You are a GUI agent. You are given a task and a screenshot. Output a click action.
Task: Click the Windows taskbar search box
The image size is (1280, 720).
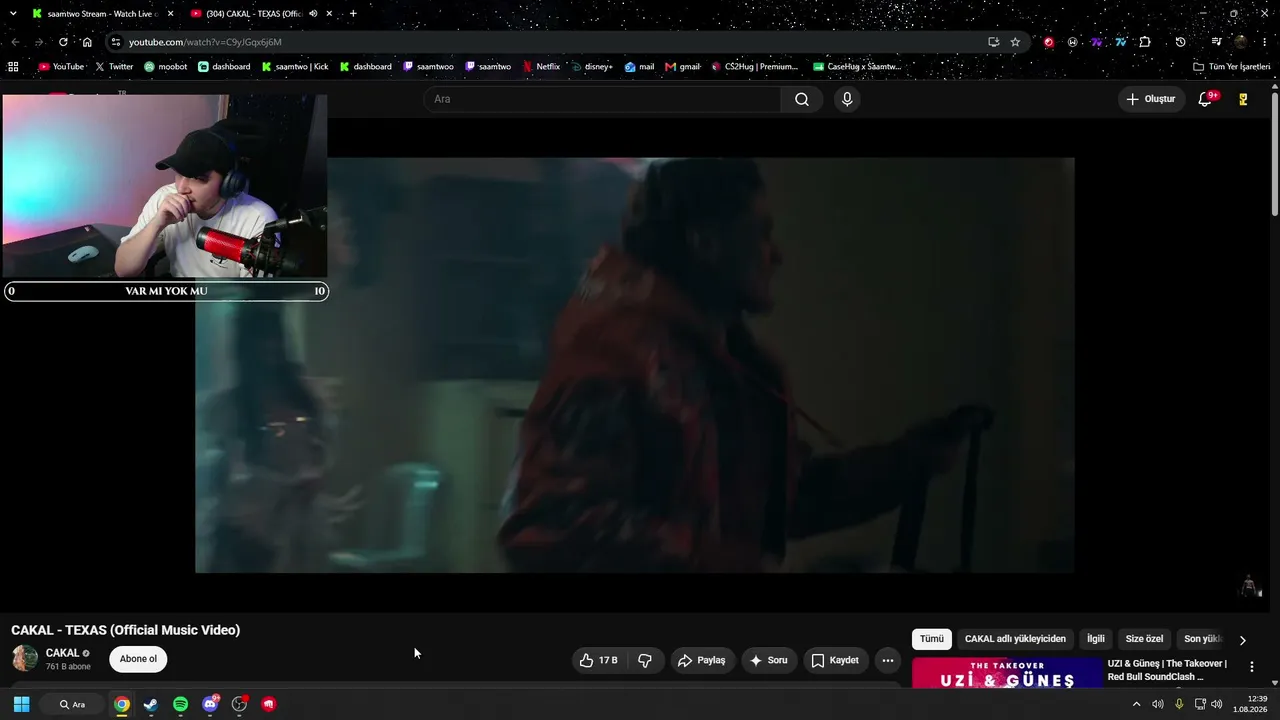[72, 704]
